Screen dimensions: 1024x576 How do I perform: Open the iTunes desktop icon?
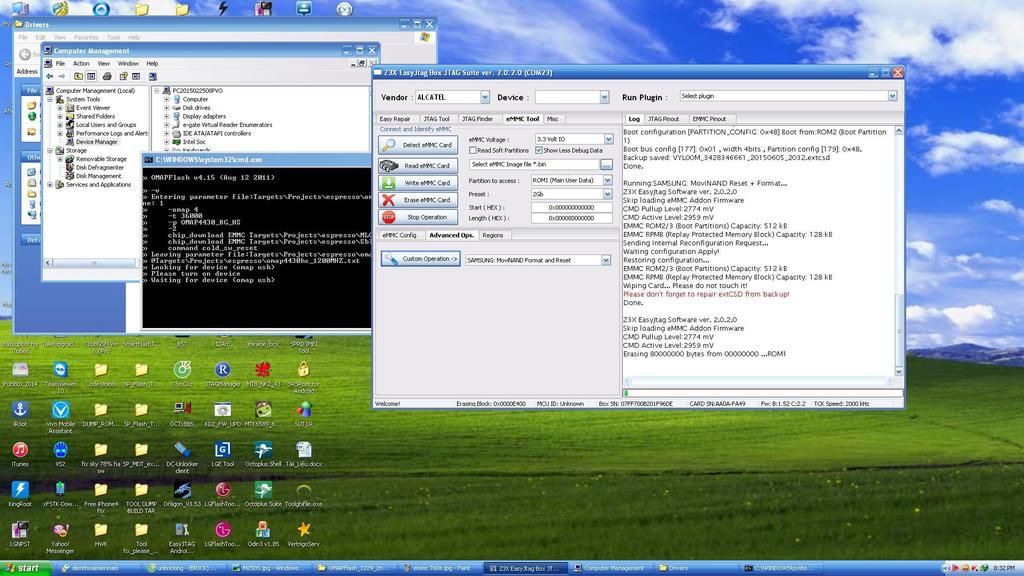(20, 455)
